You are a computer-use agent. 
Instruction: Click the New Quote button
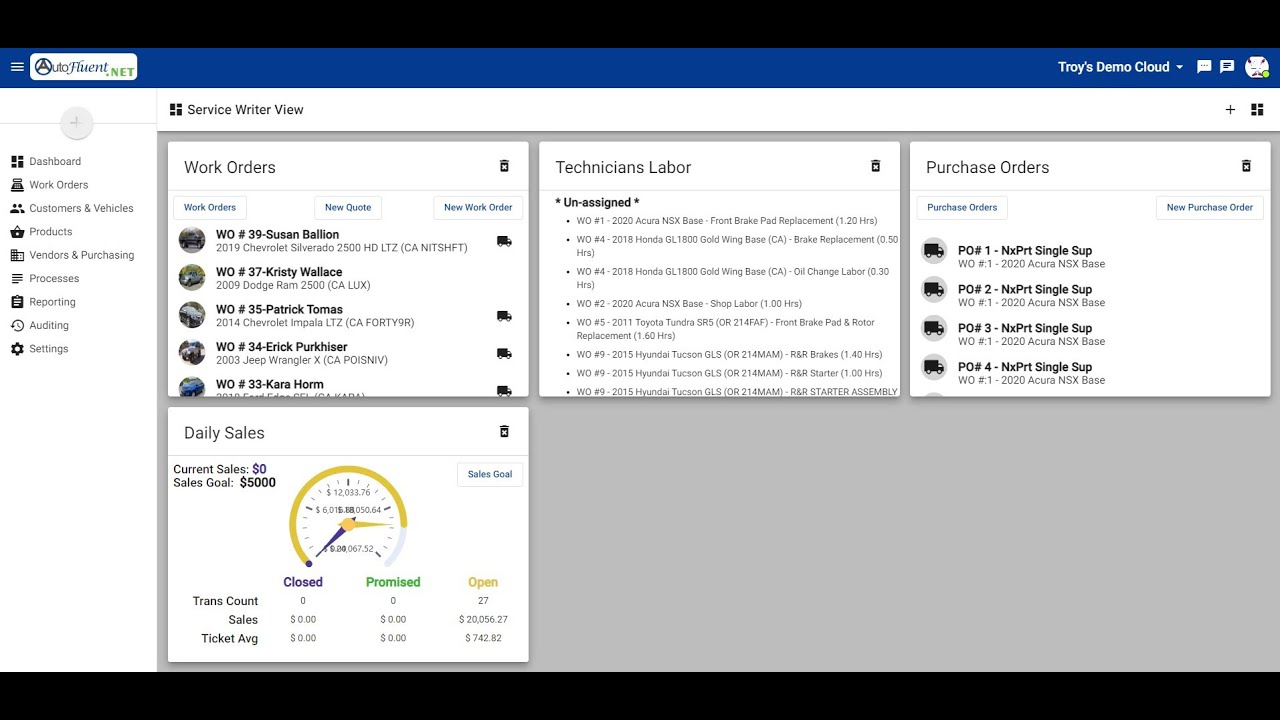(348, 208)
